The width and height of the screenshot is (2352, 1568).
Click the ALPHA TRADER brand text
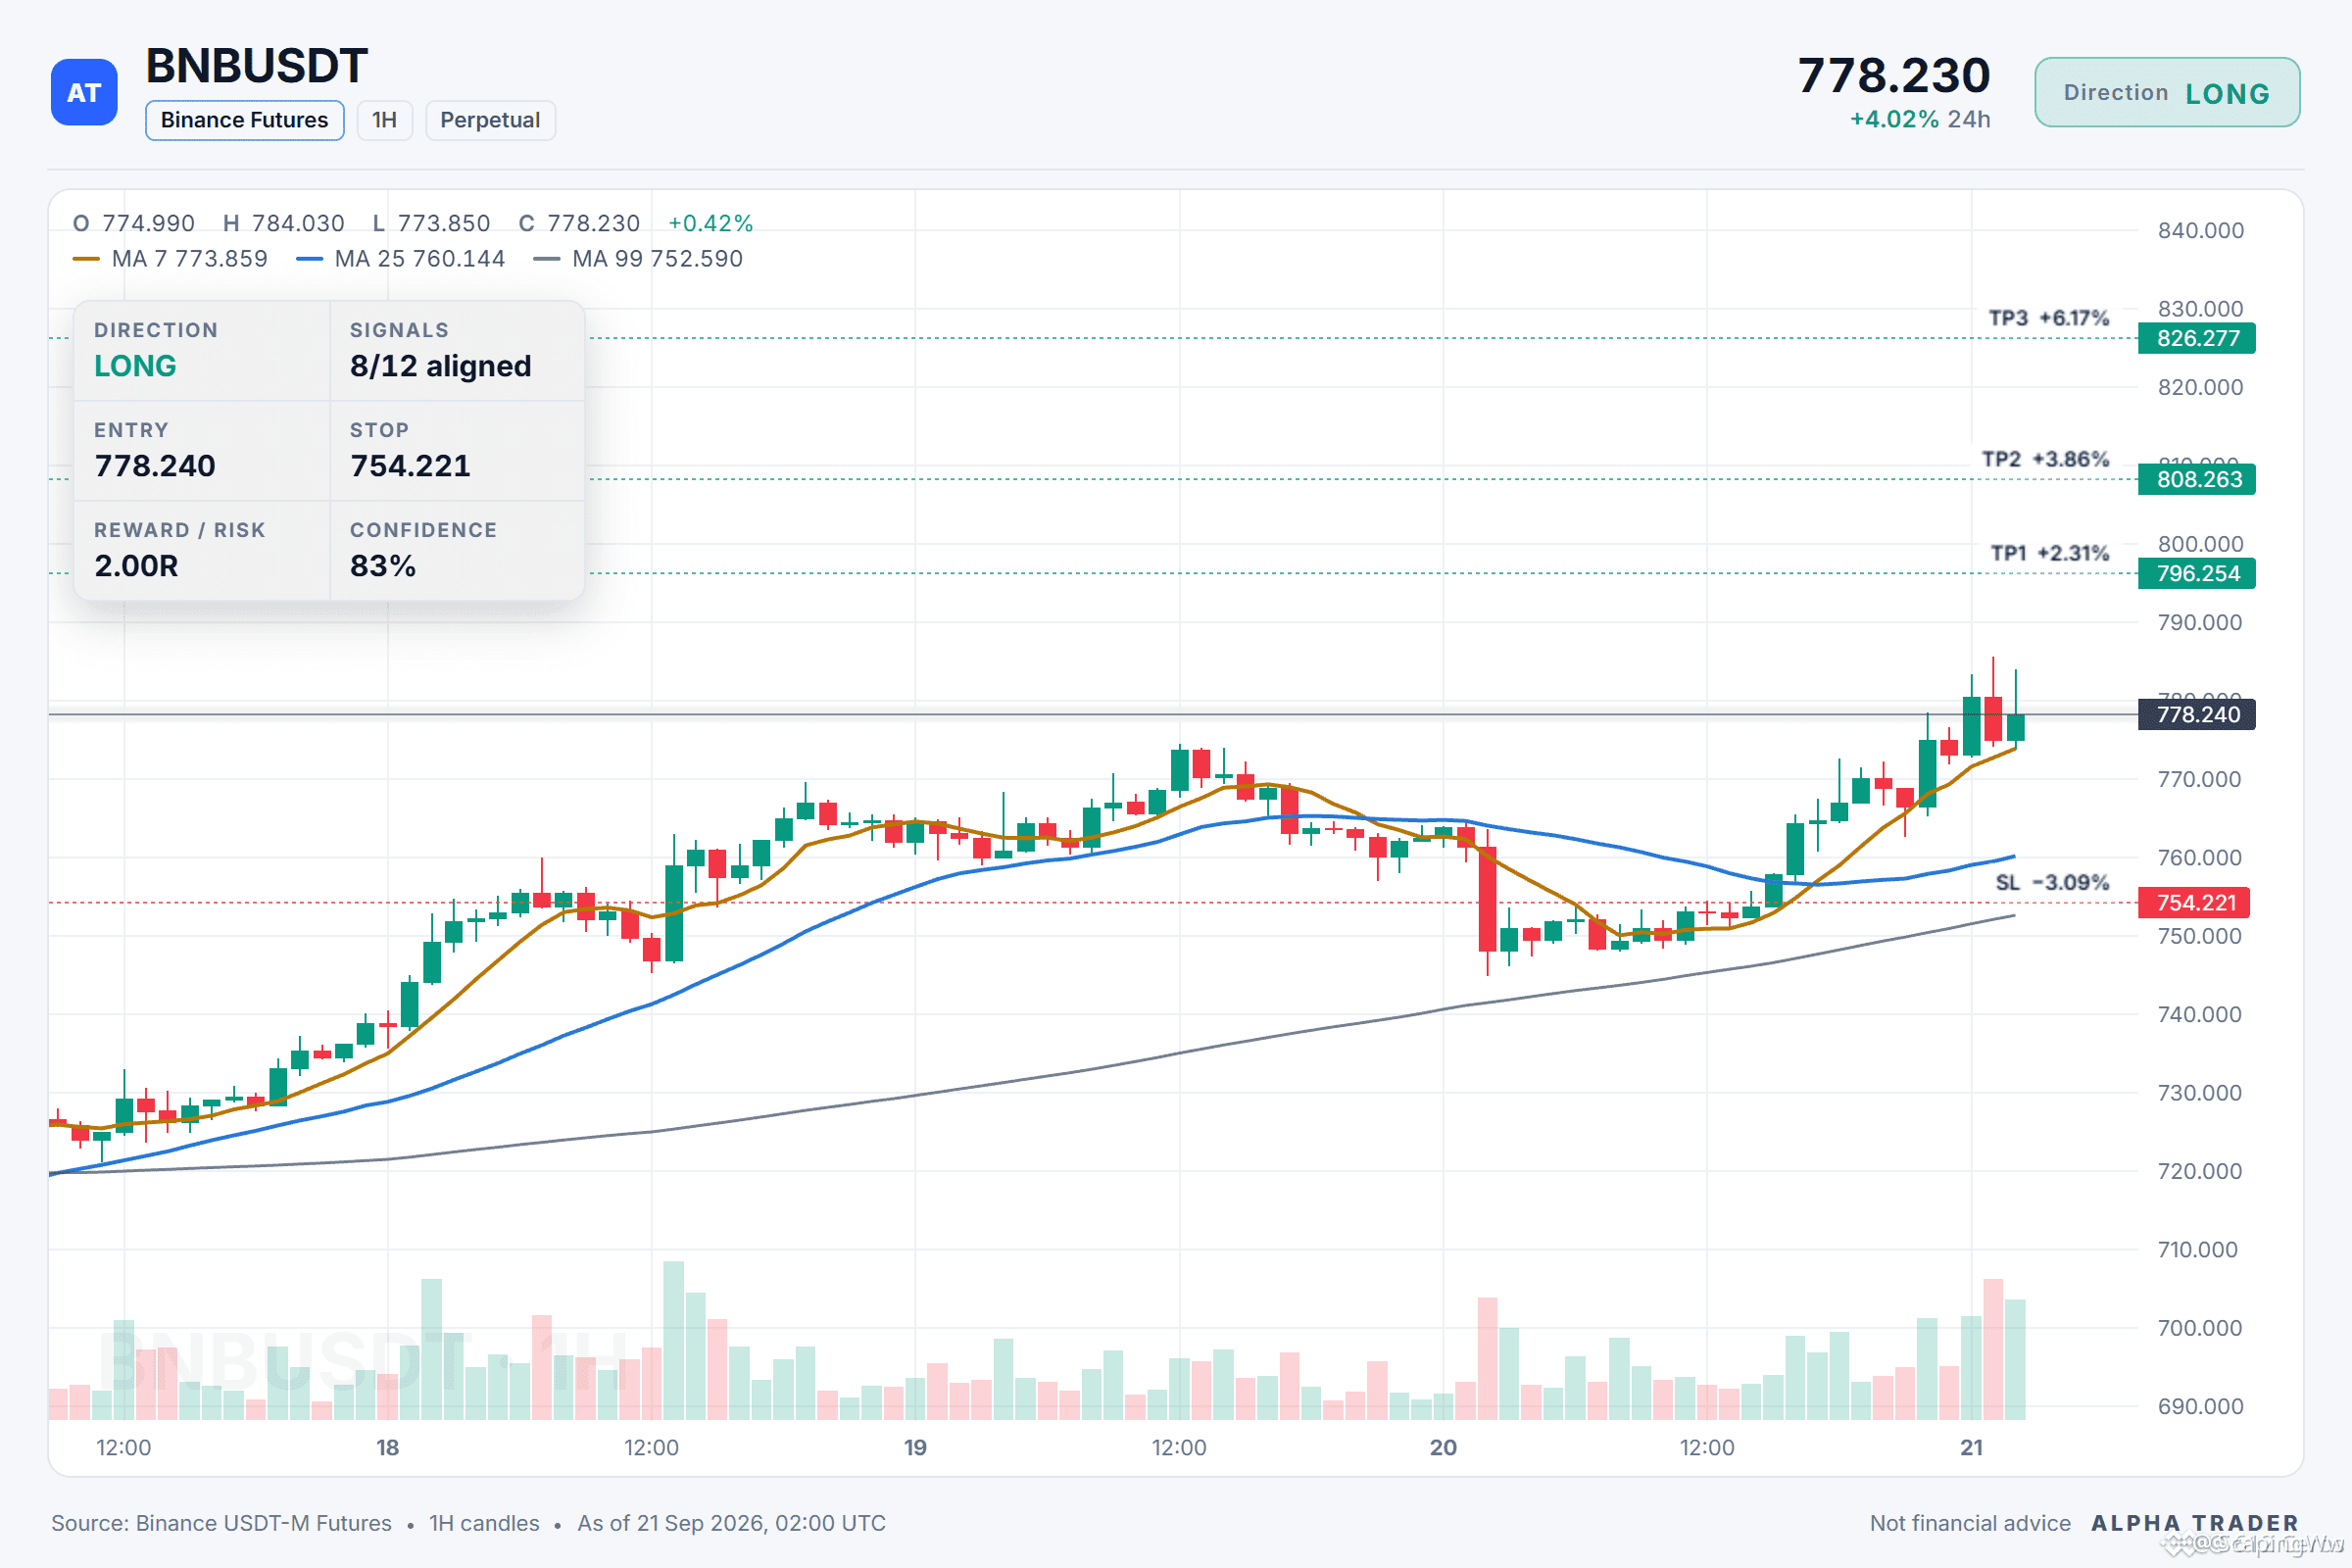pos(2195,1522)
